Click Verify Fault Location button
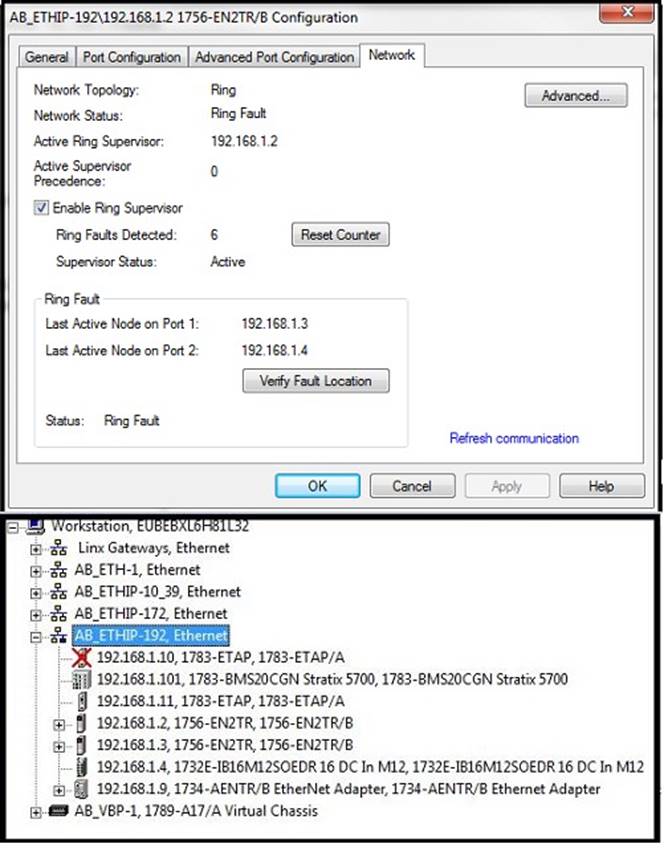The width and height of the screenshot is (664, 848). 316,381
